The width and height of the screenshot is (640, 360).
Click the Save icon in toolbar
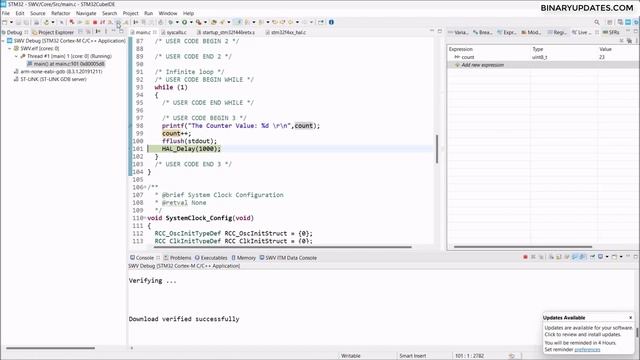18,22
